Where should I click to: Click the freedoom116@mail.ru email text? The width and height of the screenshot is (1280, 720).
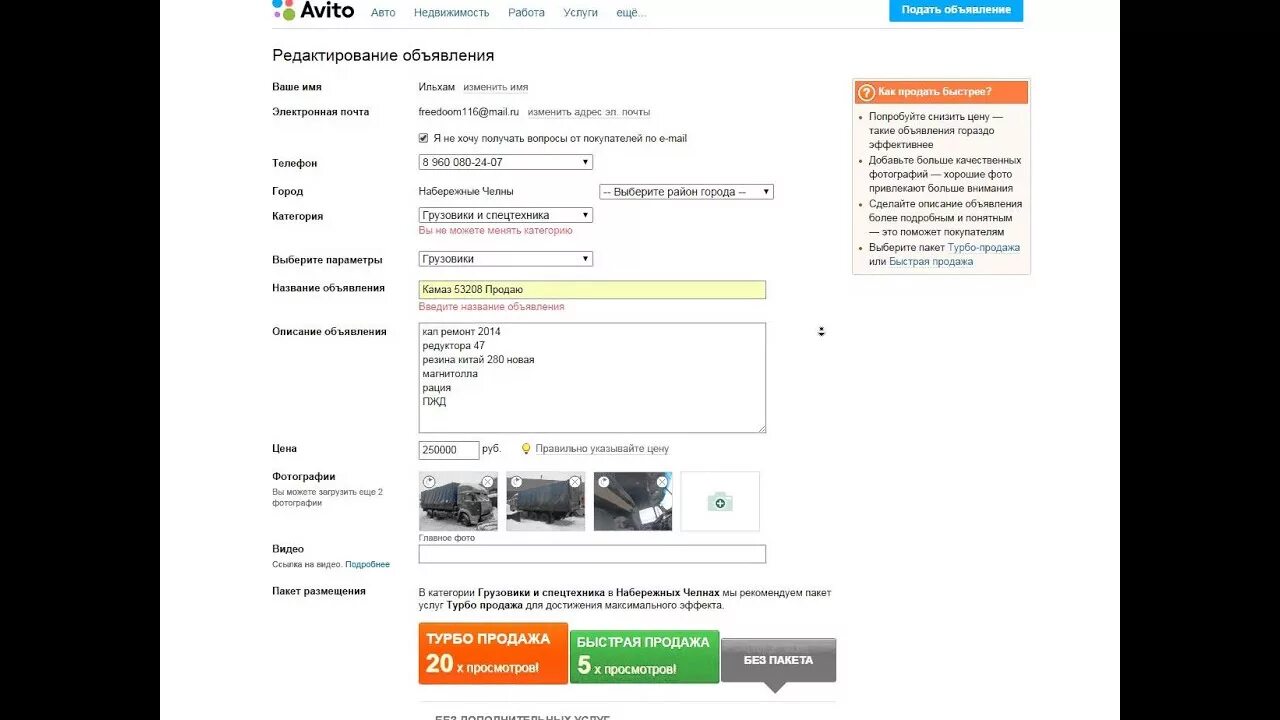click(469, 112)
